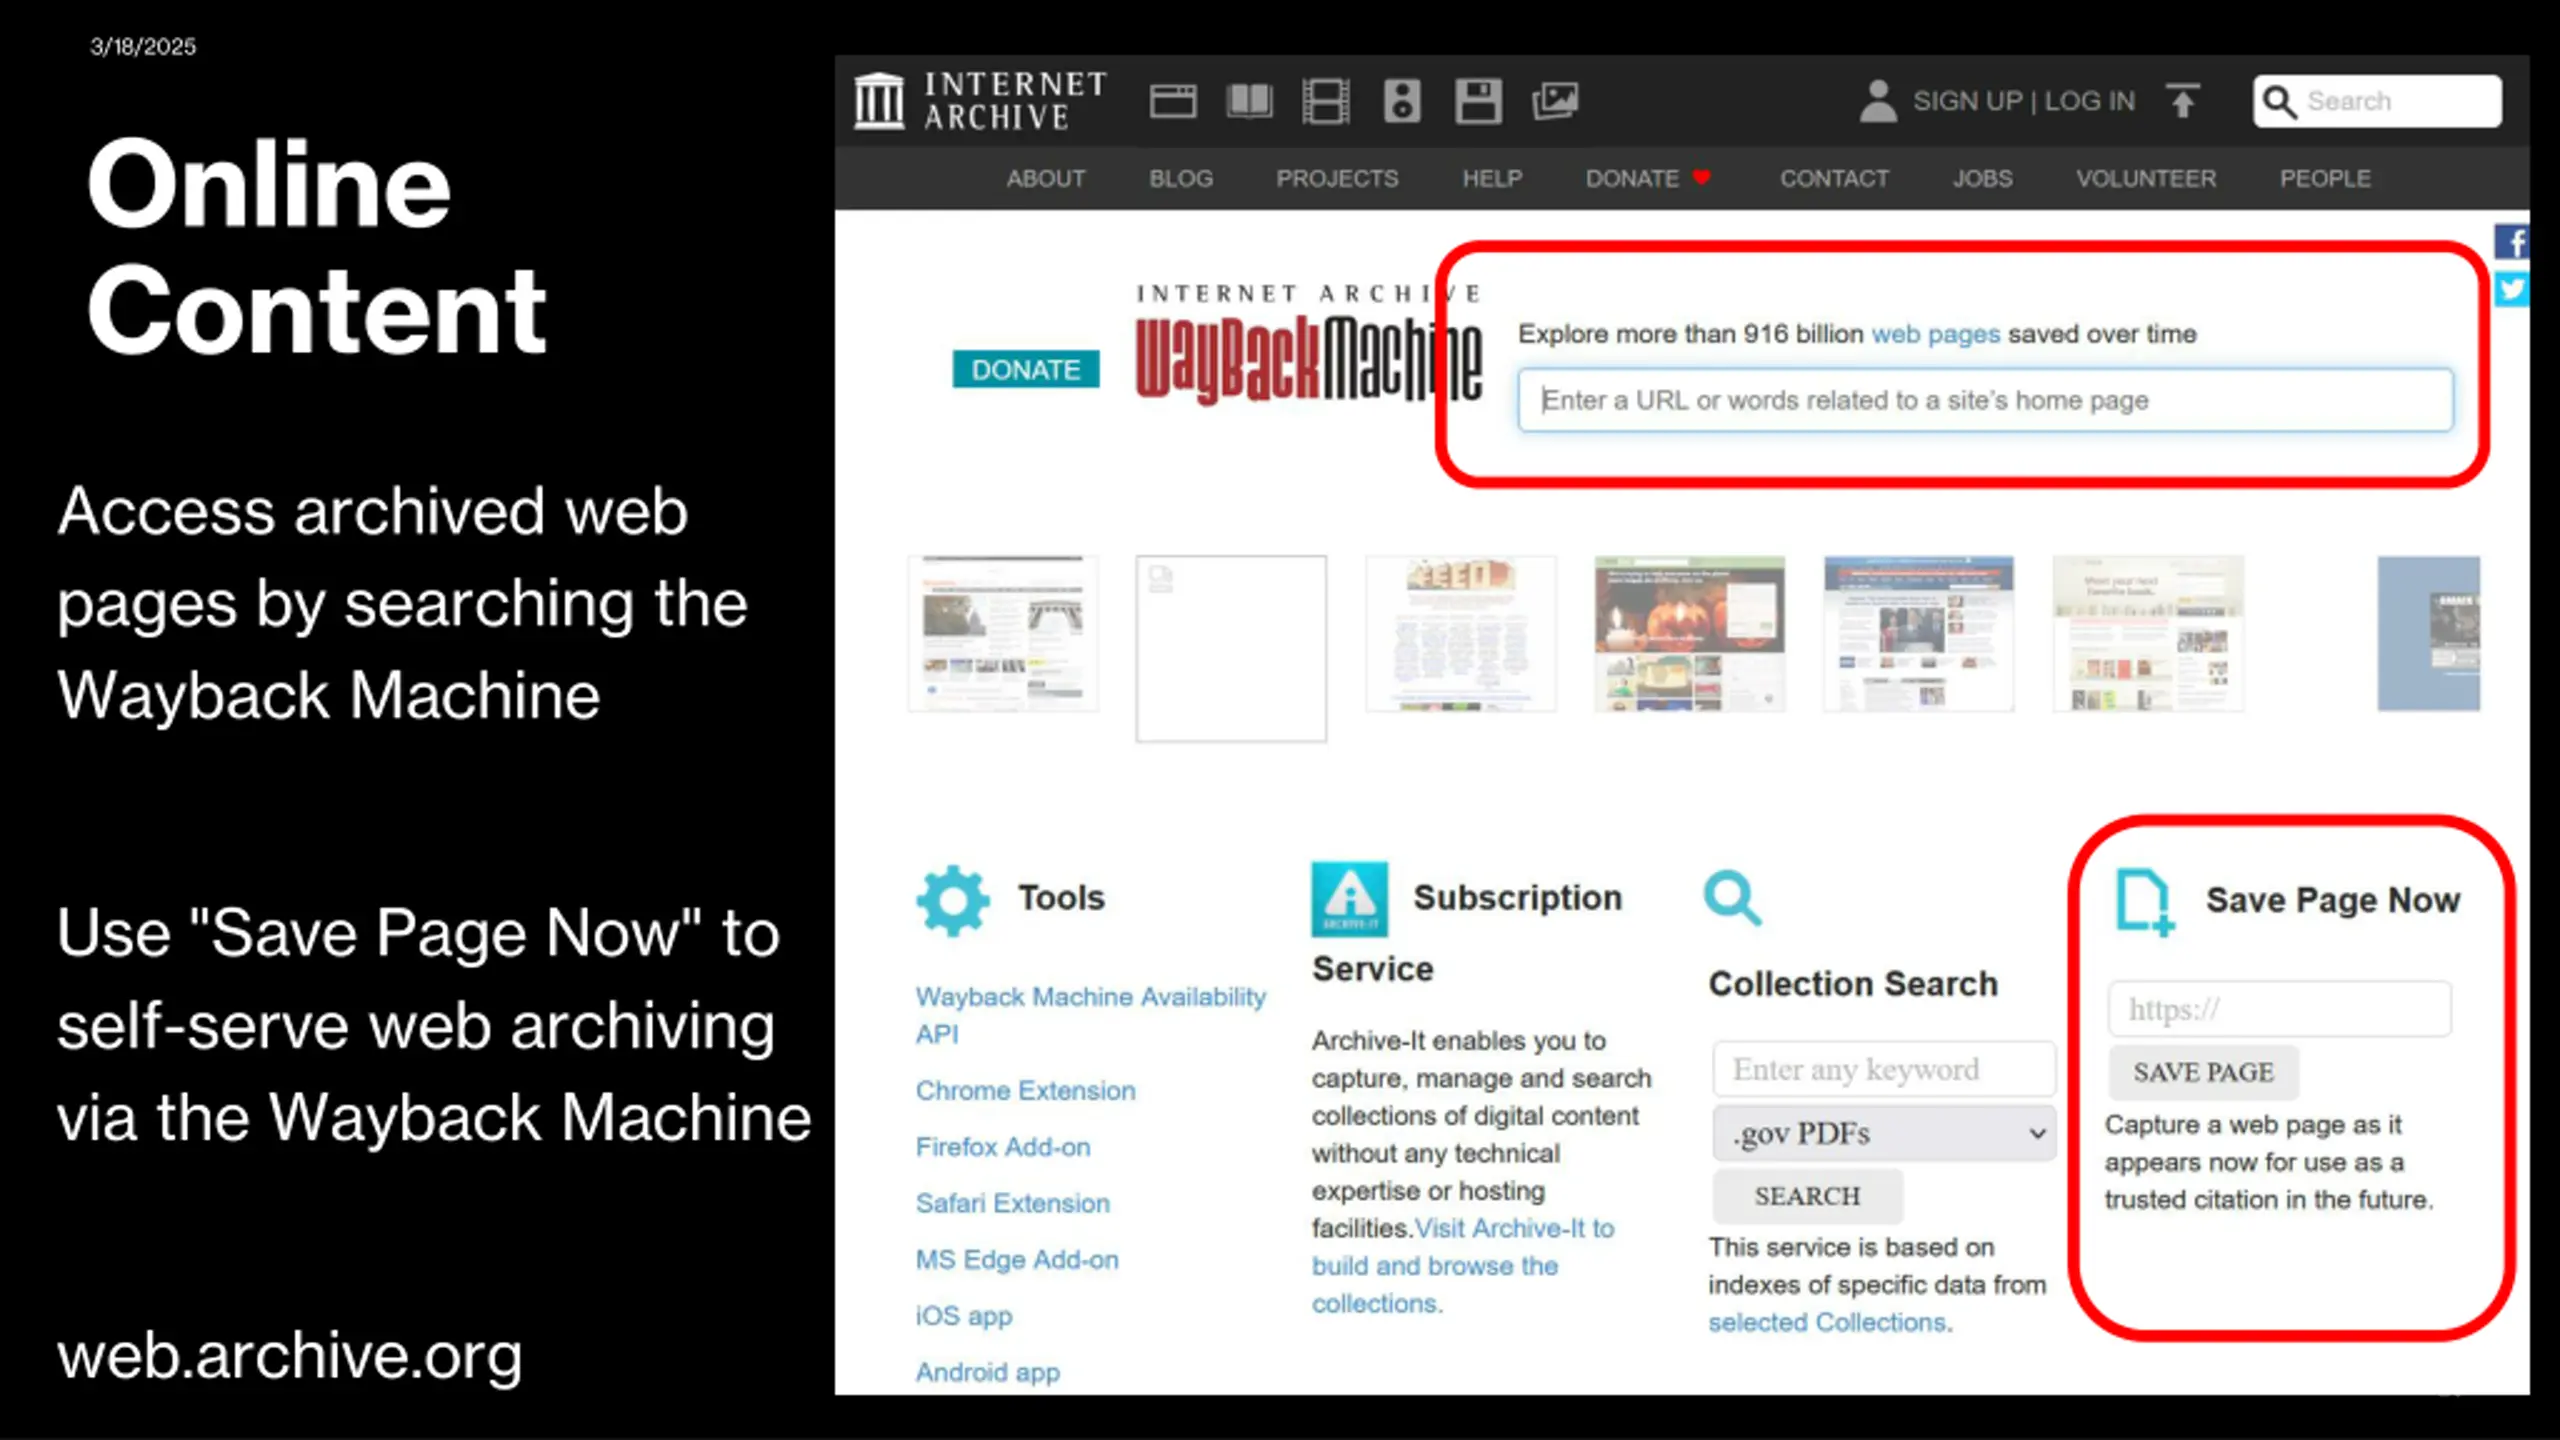Open the Texts book icon
Image resolution: width=2560 pixels, height=1440 pixels.
pyautogui.click(x=1249, y=101)
